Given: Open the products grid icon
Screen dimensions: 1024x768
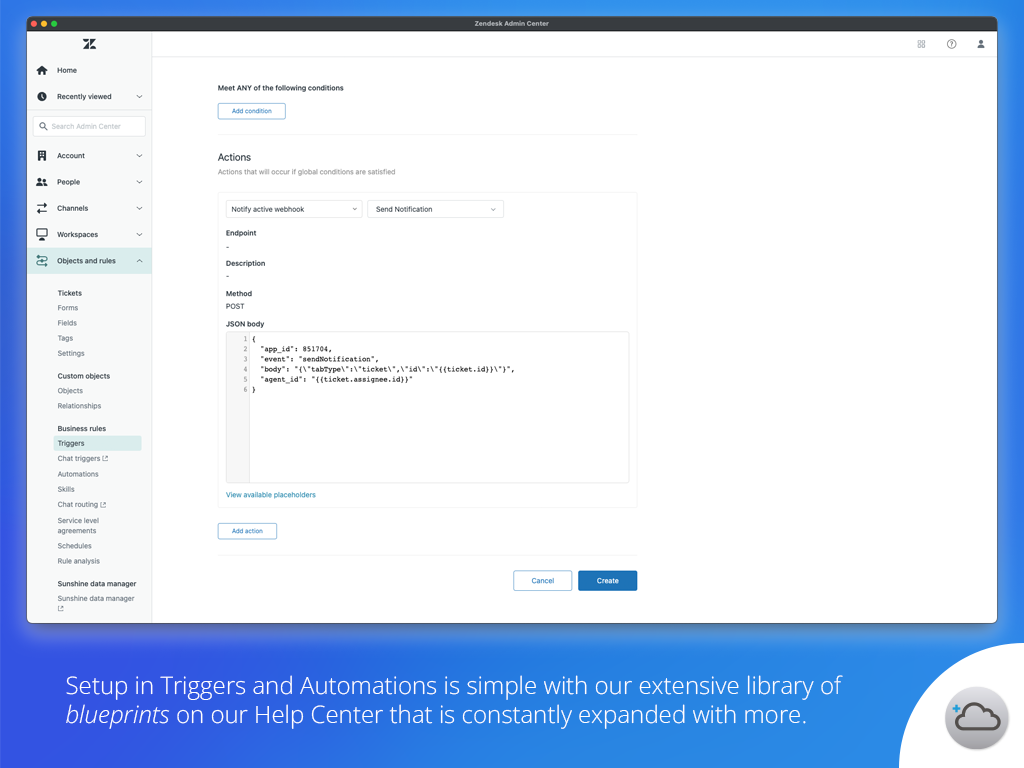Looking at the screenshot, I should click(921, 44).
